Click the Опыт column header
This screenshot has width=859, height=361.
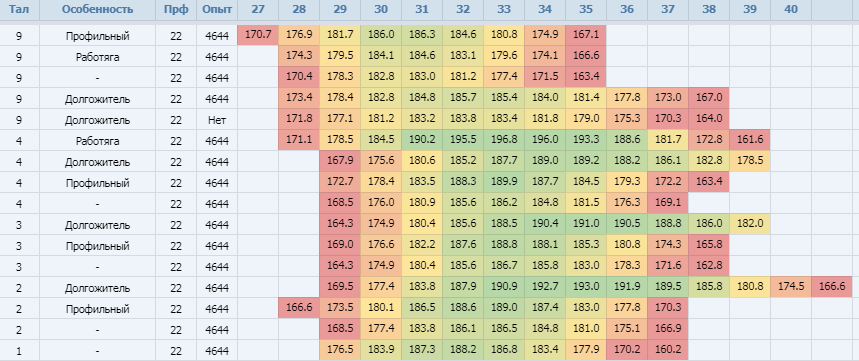(x=217, y=9)
